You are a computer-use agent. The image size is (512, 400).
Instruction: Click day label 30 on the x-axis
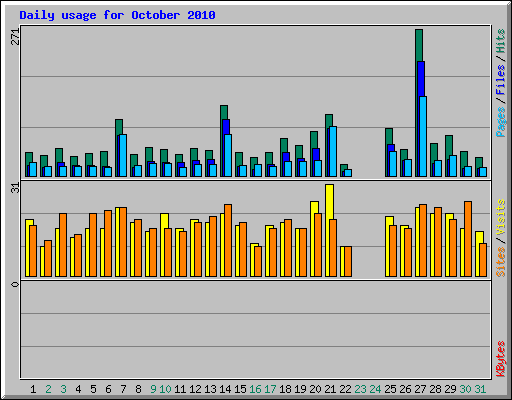[465, 389]
